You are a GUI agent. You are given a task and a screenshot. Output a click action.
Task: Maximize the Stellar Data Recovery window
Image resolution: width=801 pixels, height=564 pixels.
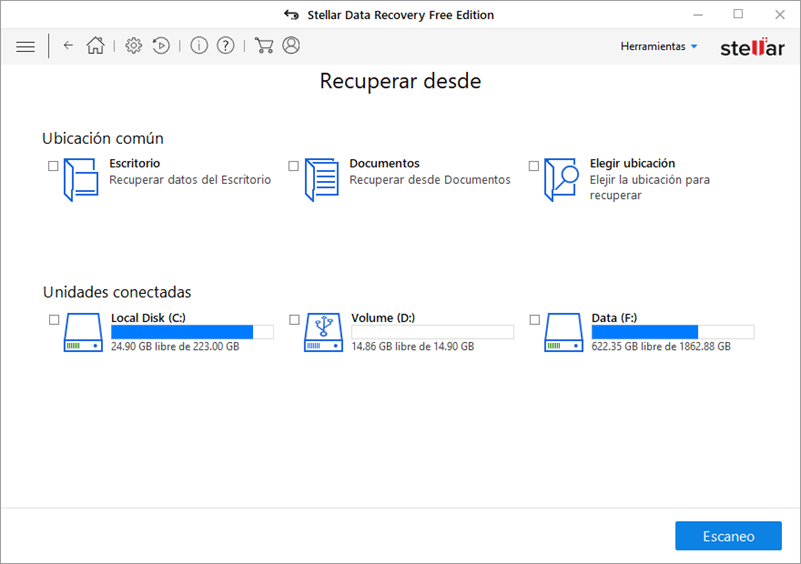coord(738,14)
